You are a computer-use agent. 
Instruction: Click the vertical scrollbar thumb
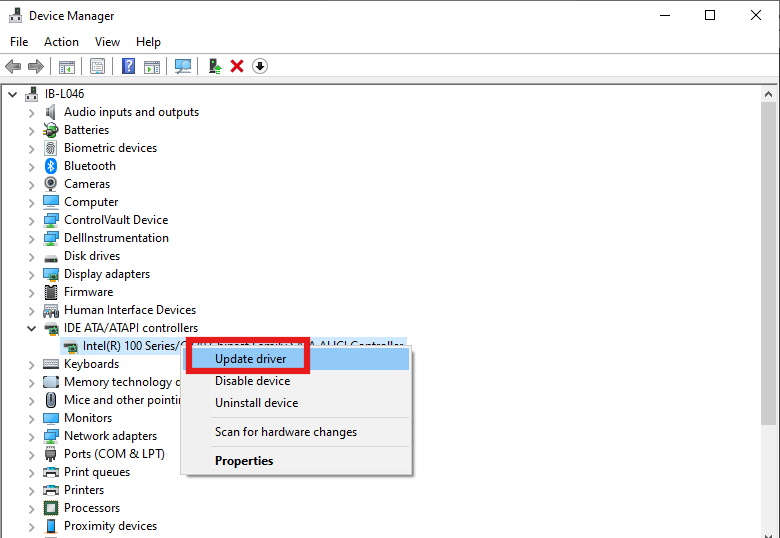pos(768,264)
